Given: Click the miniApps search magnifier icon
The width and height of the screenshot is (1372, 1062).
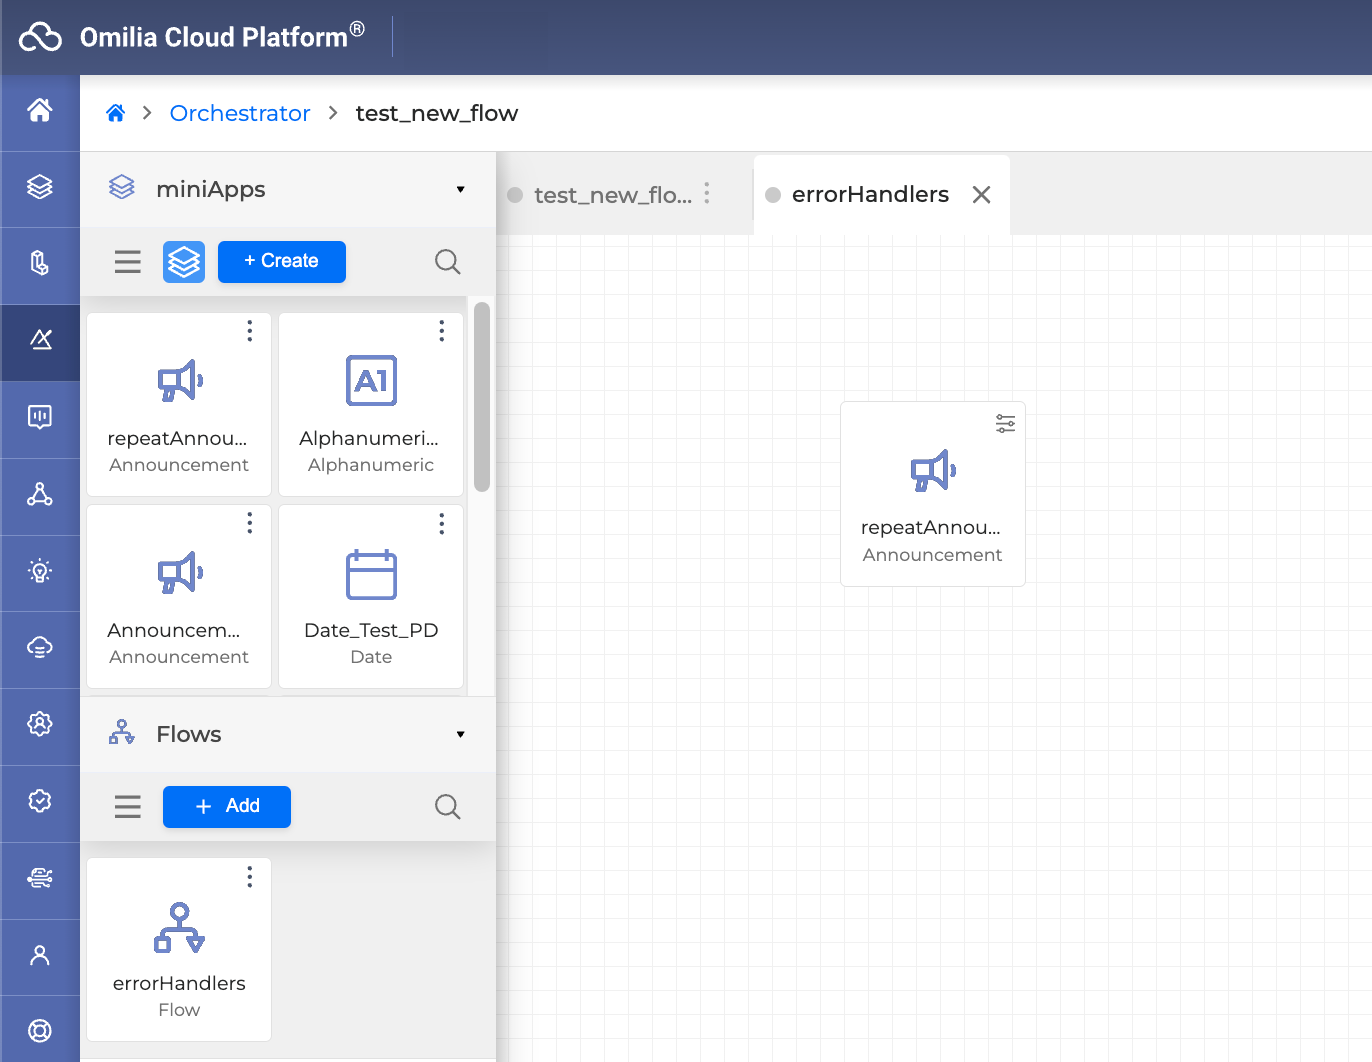Looking at the screenshot, I should [x=447, y=262].
